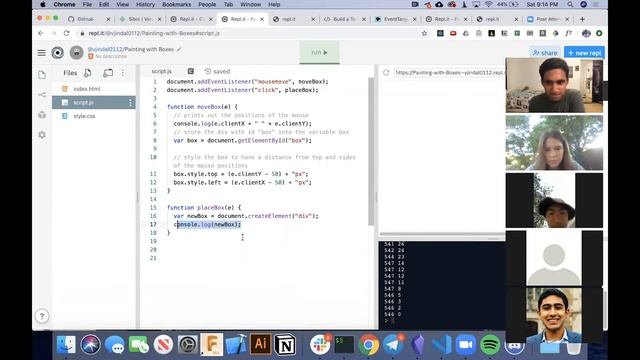Click the console.log(newBox) text on line 17
640x360 pixels.
point(207,224)
